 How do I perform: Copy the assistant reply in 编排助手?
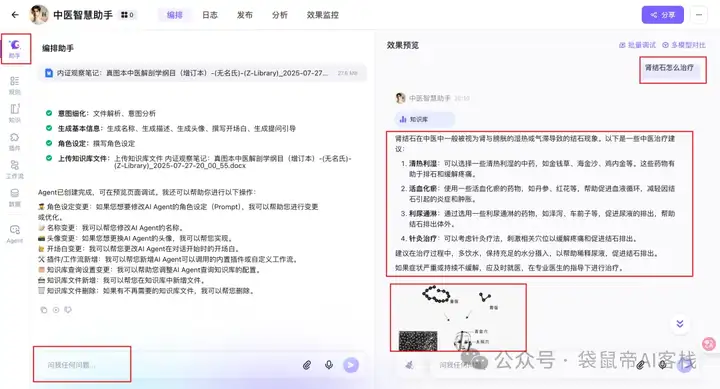pyautogui.click(x=44, y=310)
